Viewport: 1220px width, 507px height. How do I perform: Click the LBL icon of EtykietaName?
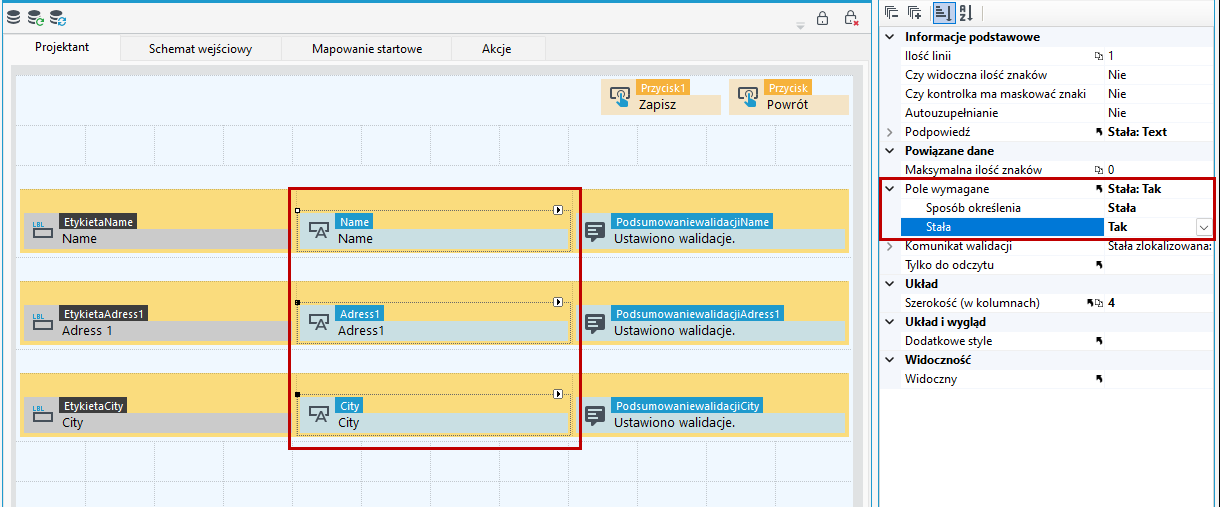[41, 231]
